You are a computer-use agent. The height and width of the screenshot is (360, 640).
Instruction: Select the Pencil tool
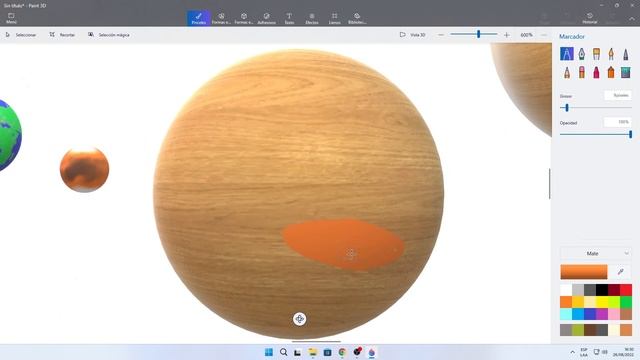coord(567,73)
